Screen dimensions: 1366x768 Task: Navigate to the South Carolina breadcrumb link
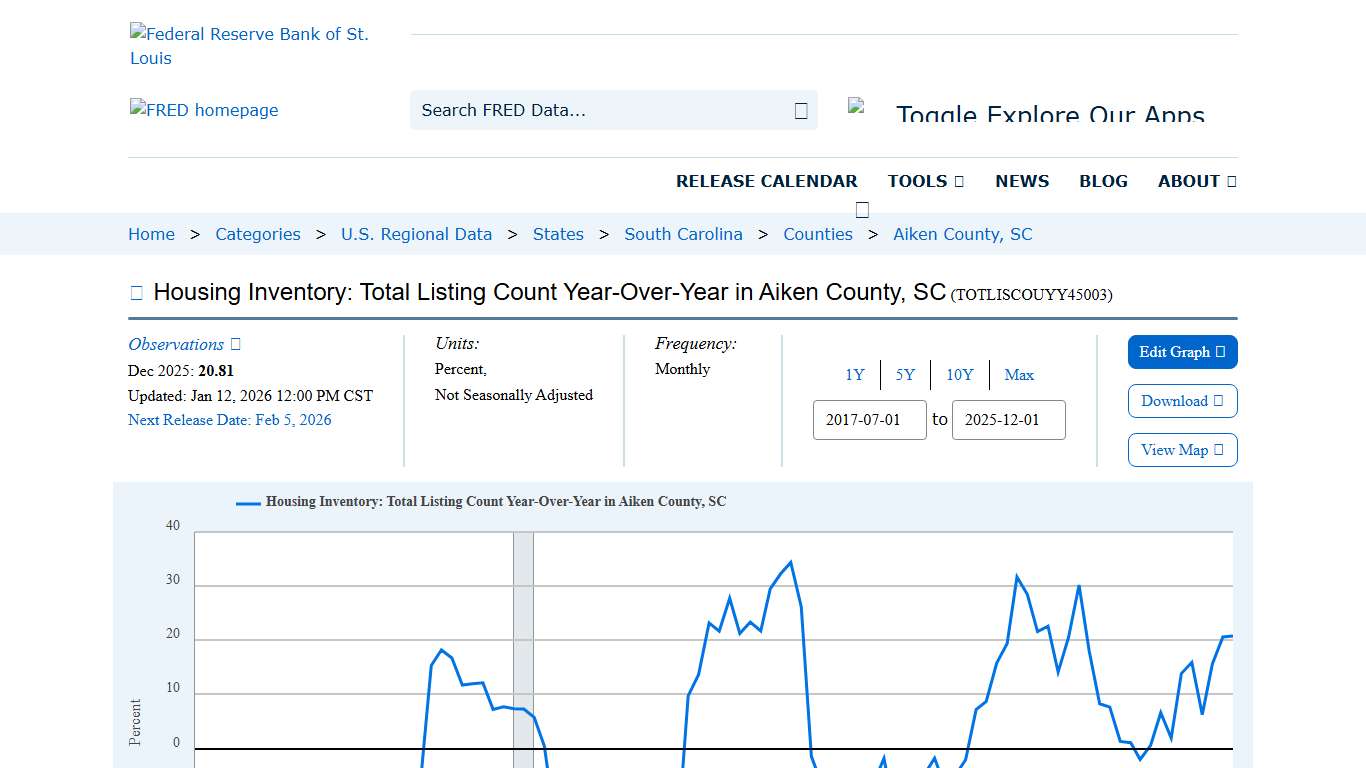684,234
